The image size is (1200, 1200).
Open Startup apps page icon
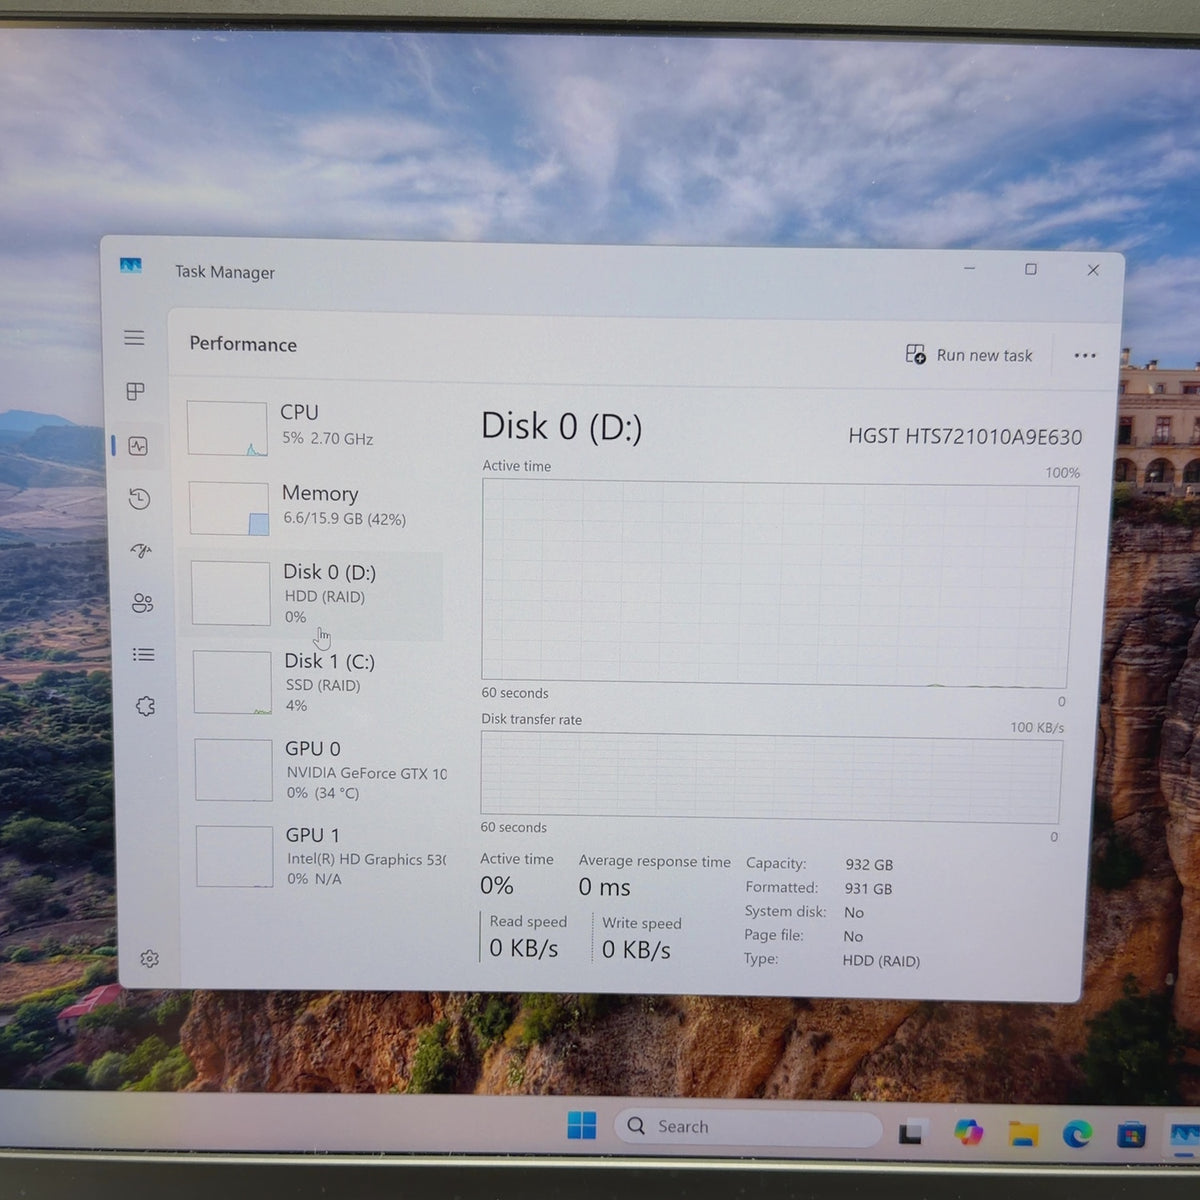141,550
